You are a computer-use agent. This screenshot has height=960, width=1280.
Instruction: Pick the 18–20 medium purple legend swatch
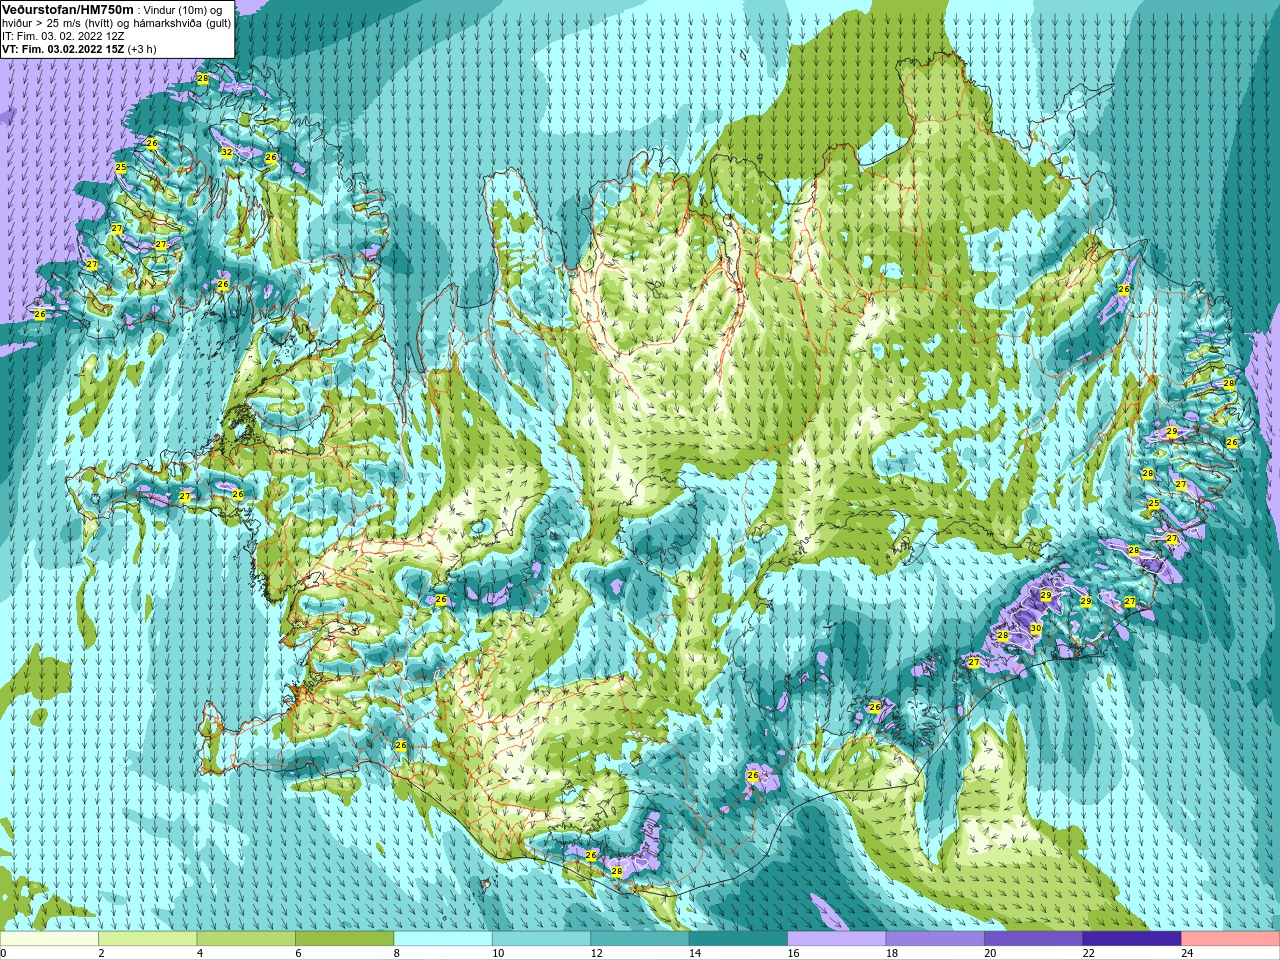tap(935, 939)
